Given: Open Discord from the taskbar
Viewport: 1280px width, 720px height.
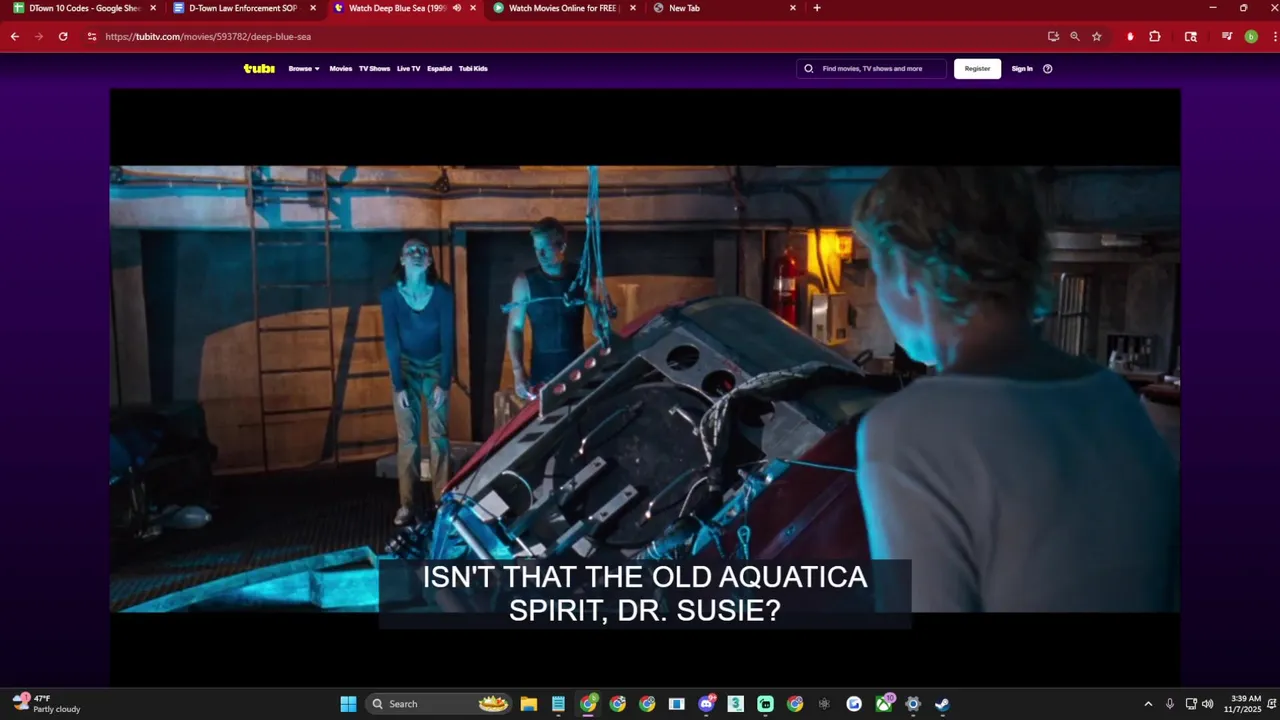Looking at the screenshot, I should 707,704.
